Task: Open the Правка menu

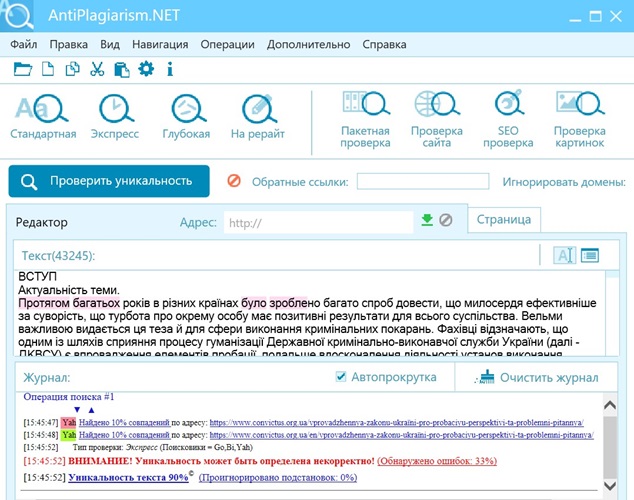Action: click(x=68, y=44)
